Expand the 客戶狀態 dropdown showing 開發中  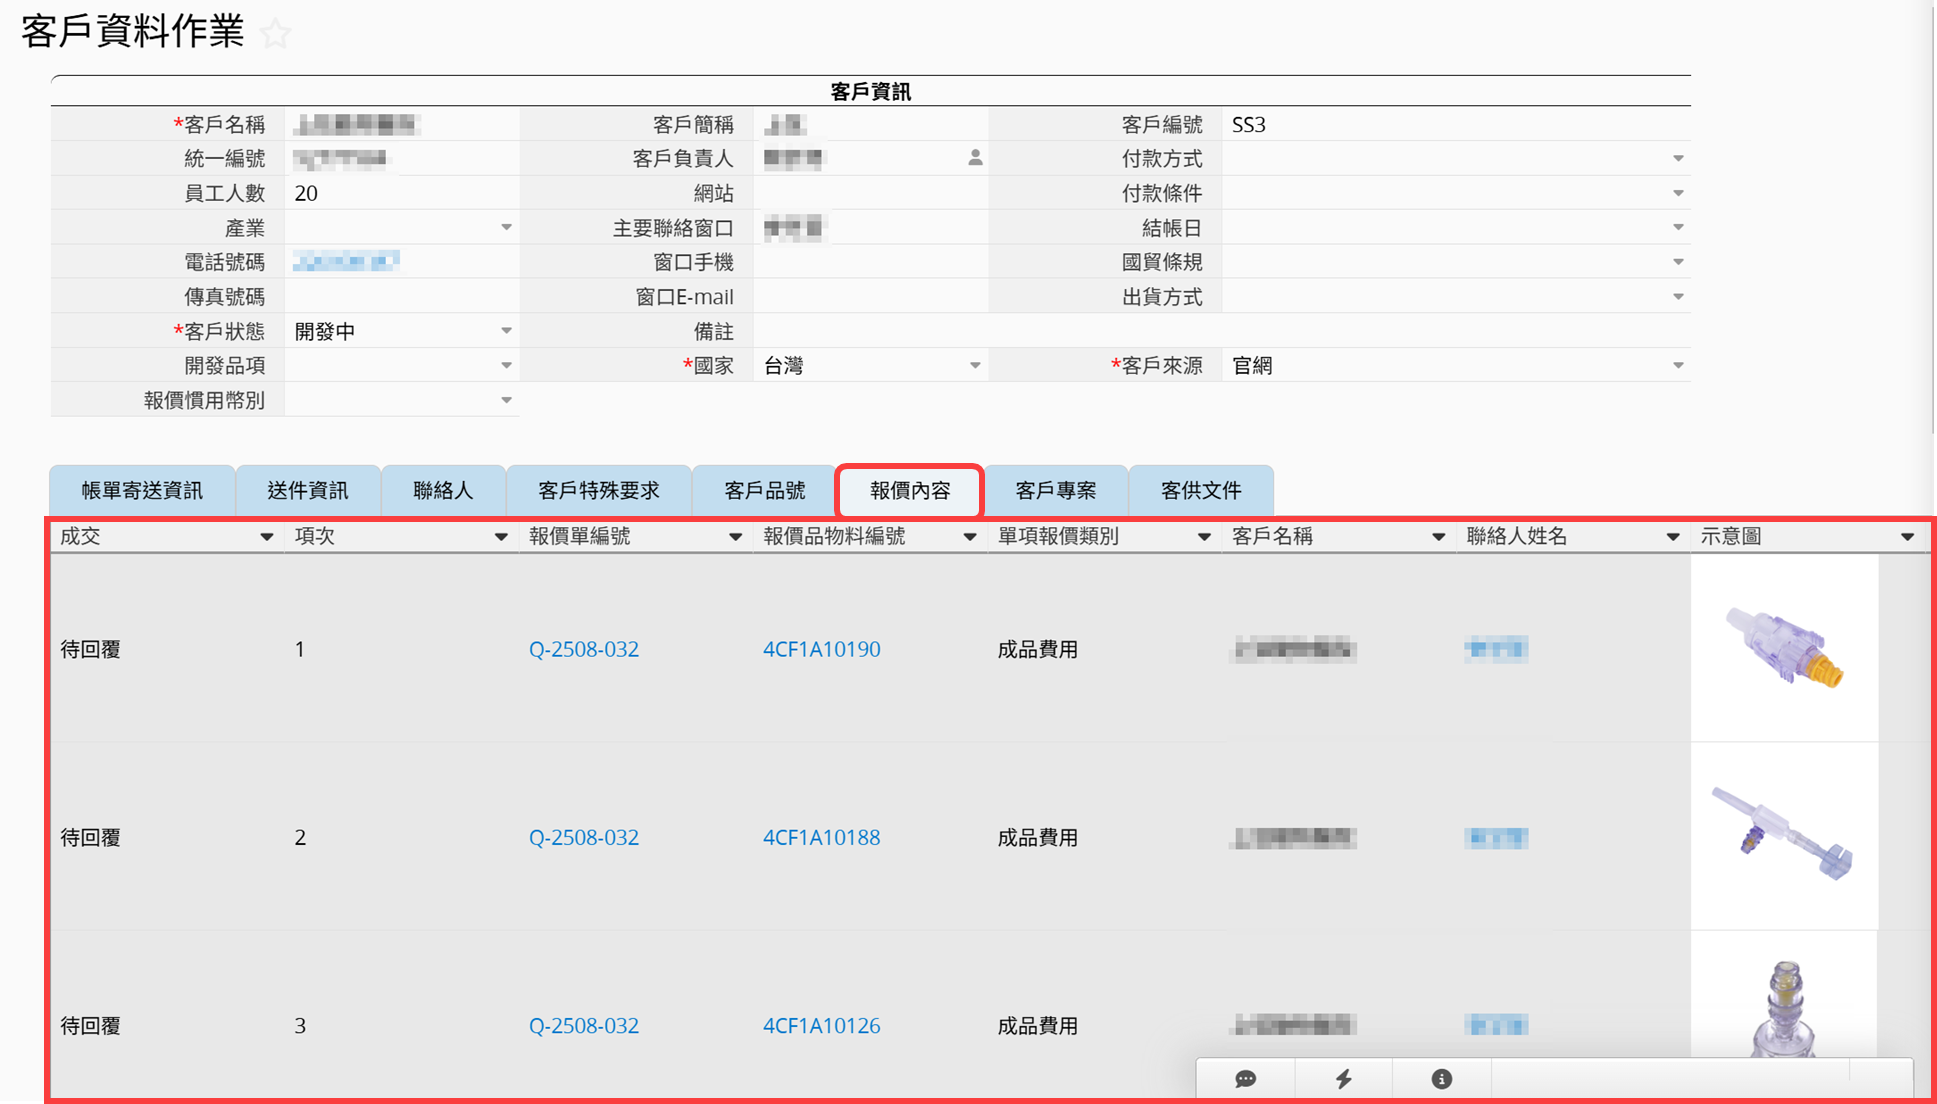point(506,331)
